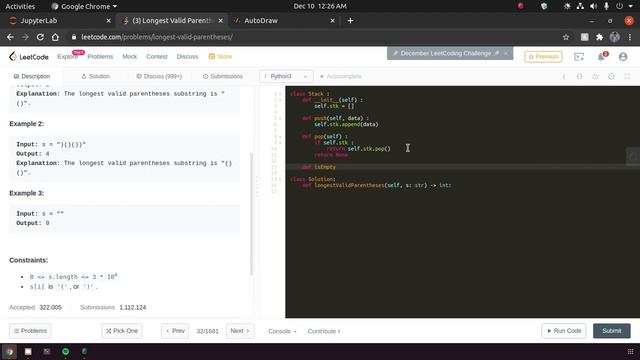This screenshot has height=360, width=640.
Task: Click the green shield tray icon
Action: [544, 6]
